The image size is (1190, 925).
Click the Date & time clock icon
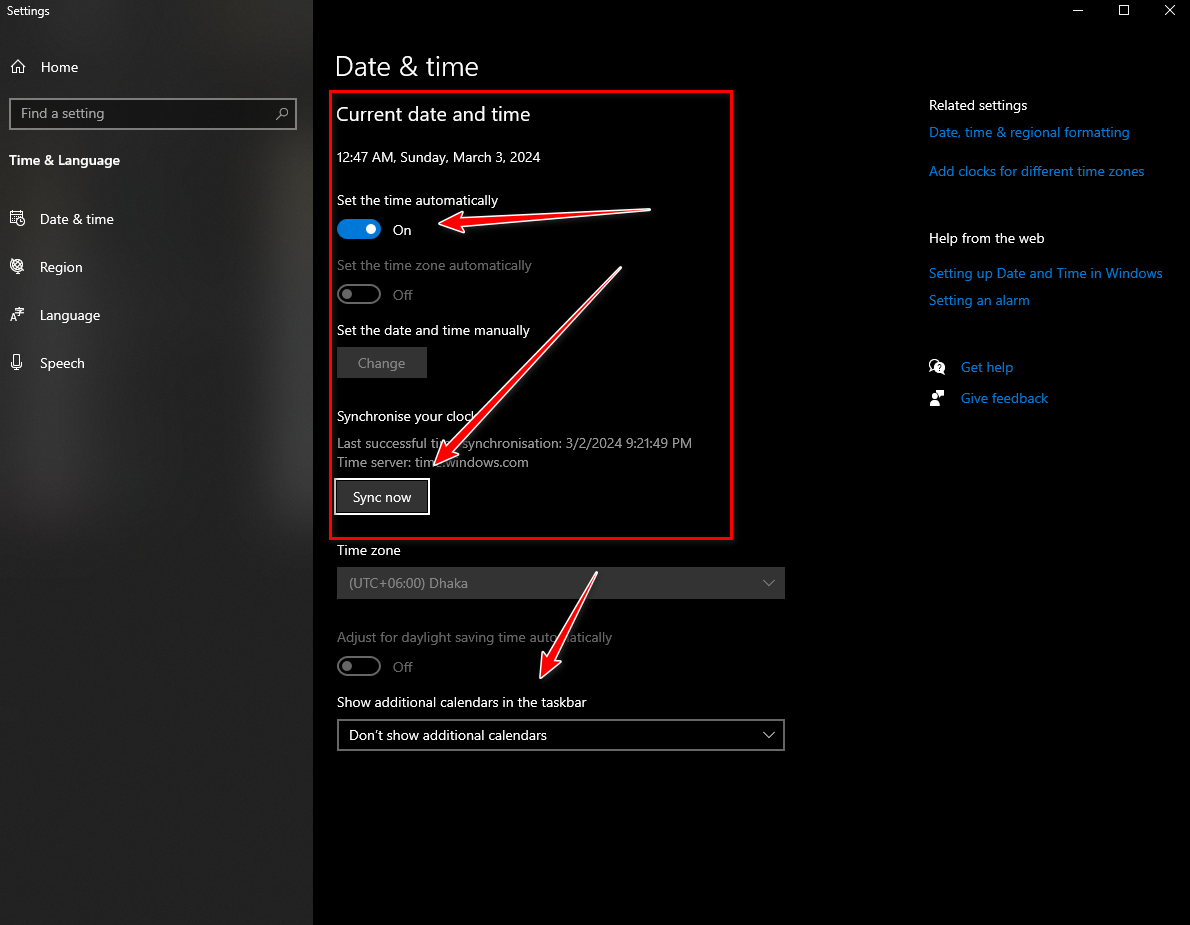coord(17,219)
